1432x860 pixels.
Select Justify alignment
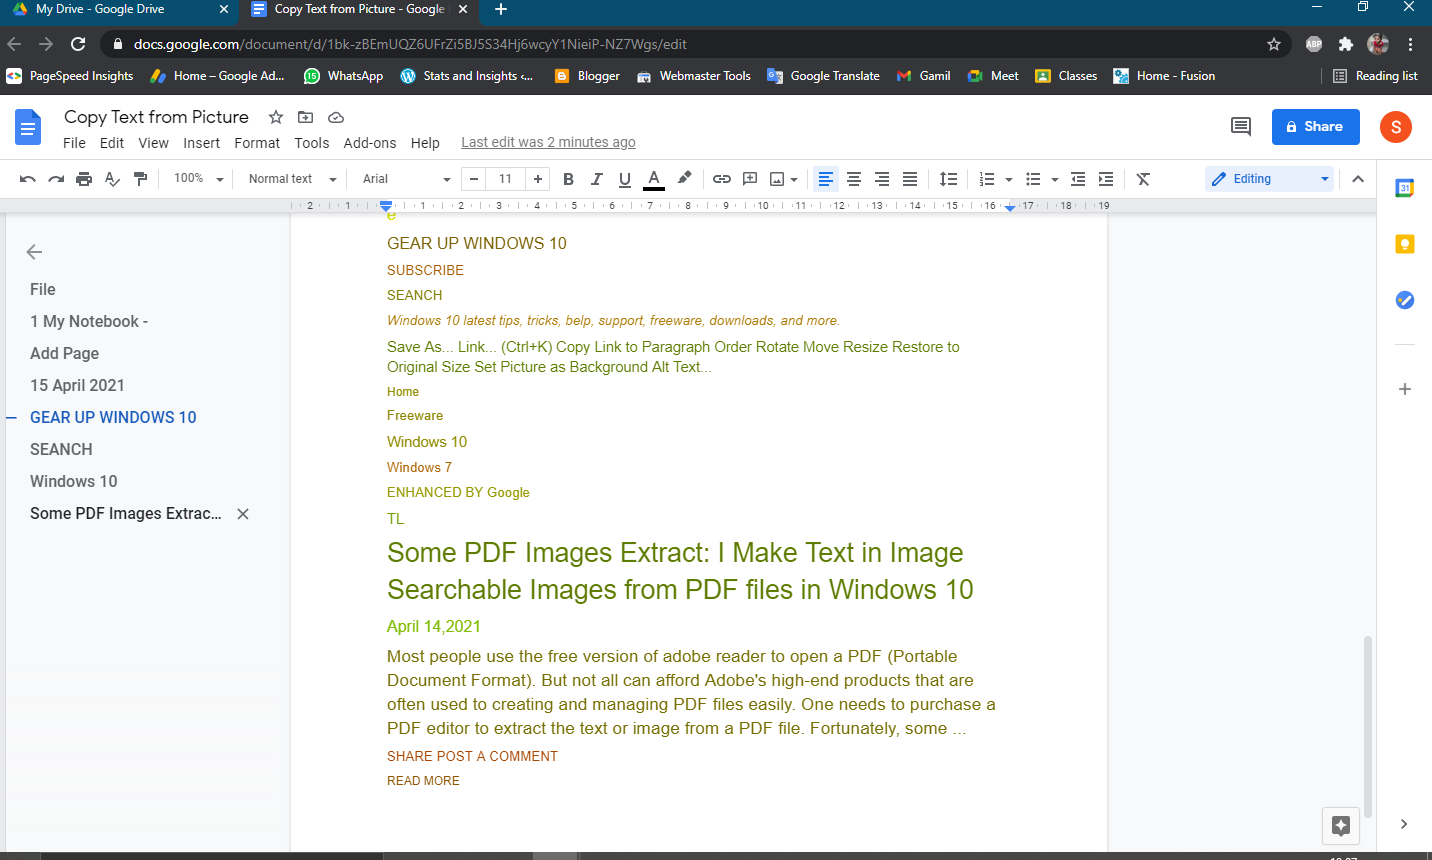pyautogui.click(x=910, y=179)
